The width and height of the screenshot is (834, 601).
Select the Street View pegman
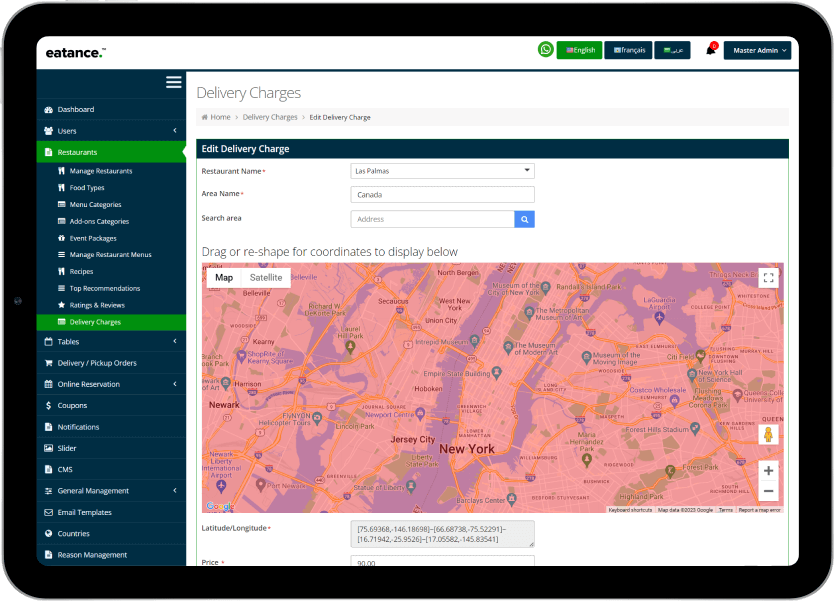(x=768, y=435)
